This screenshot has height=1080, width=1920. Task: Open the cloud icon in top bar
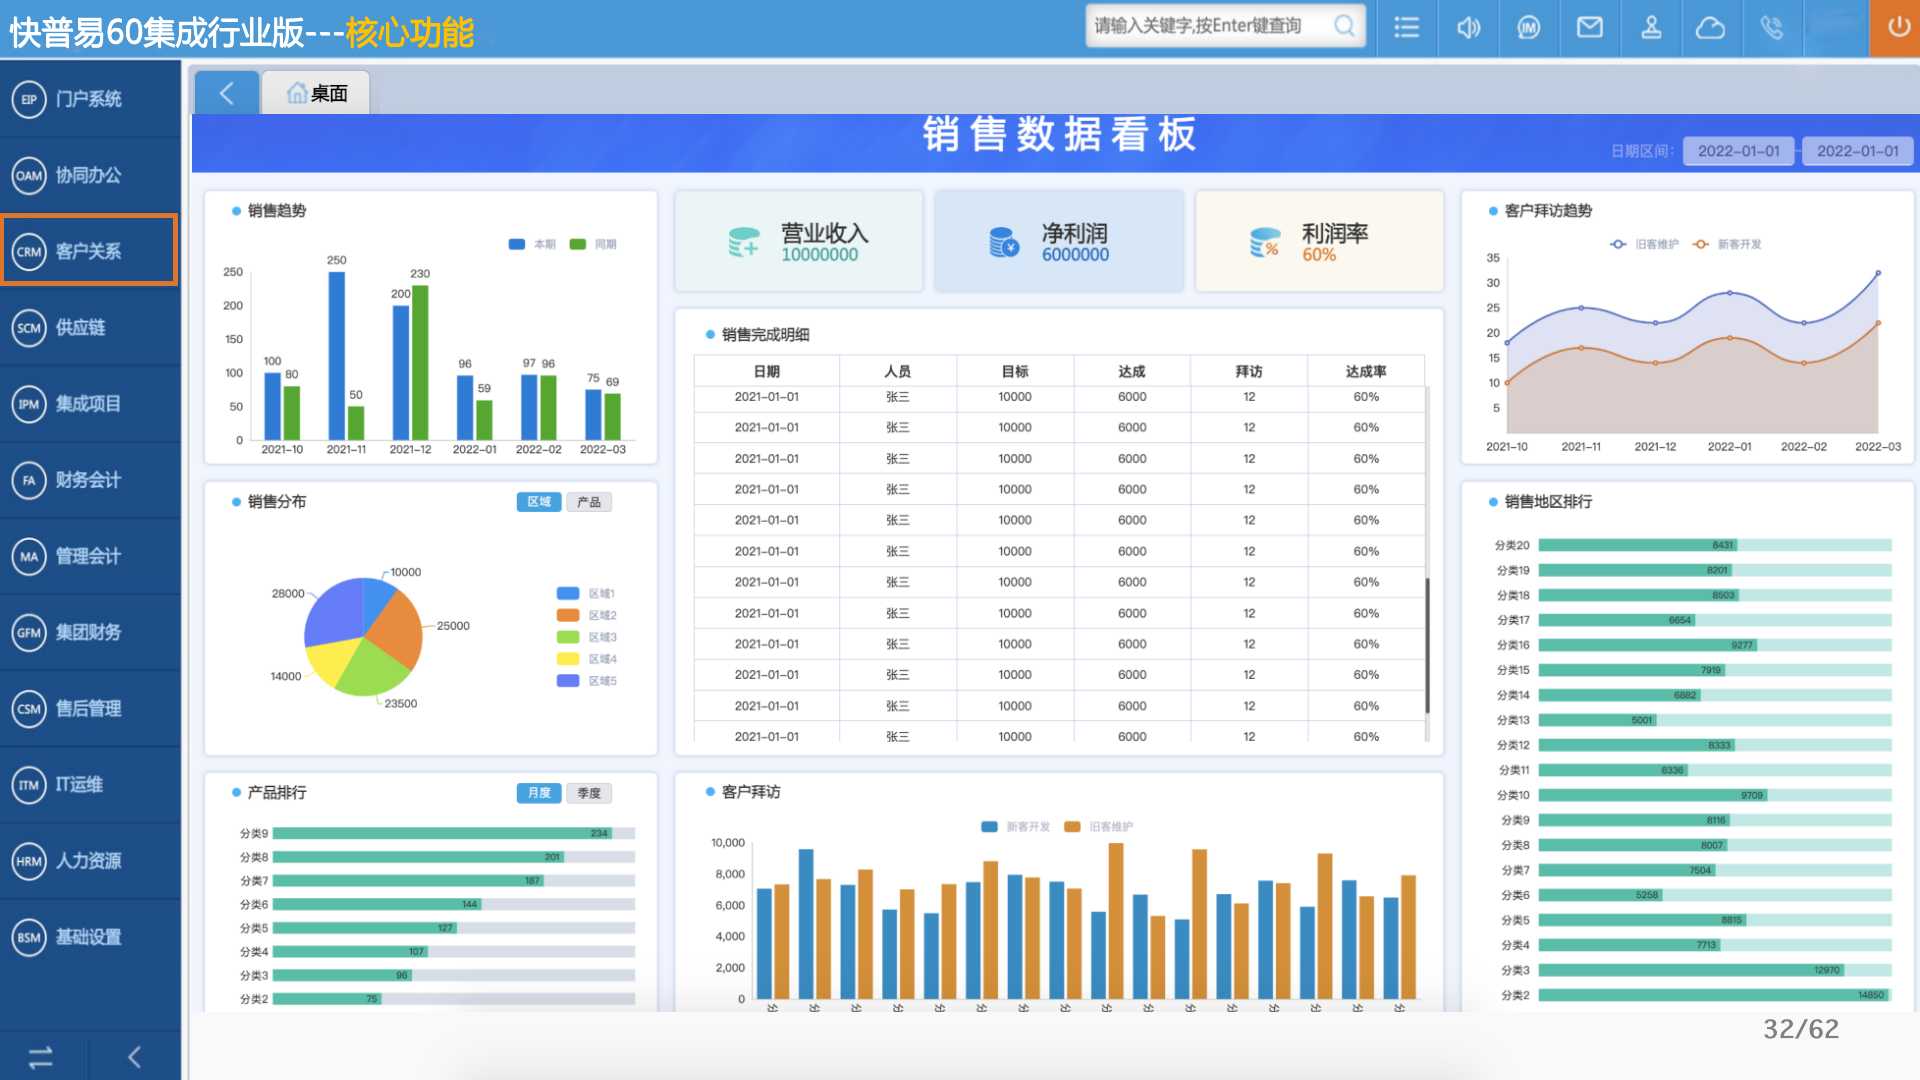(1710, 28)
